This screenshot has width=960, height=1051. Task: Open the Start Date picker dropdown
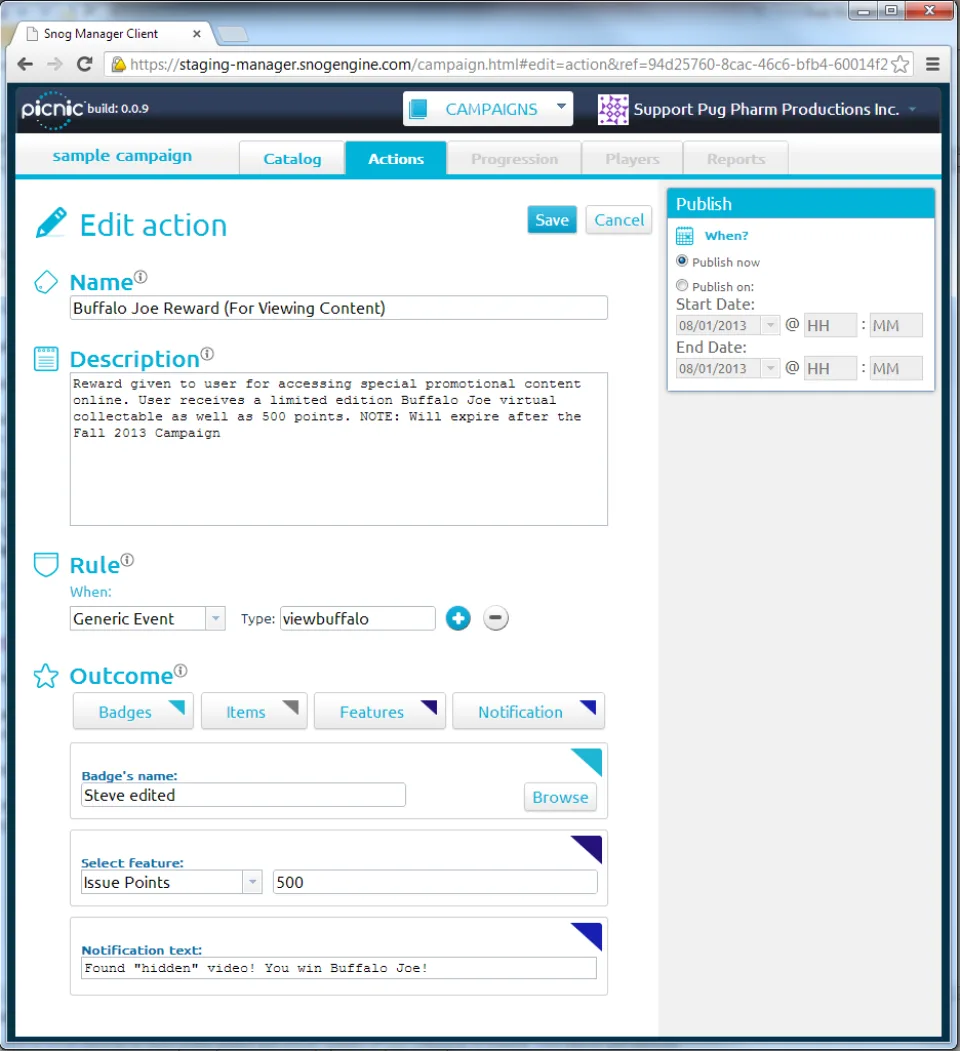(x=770, y=325)
